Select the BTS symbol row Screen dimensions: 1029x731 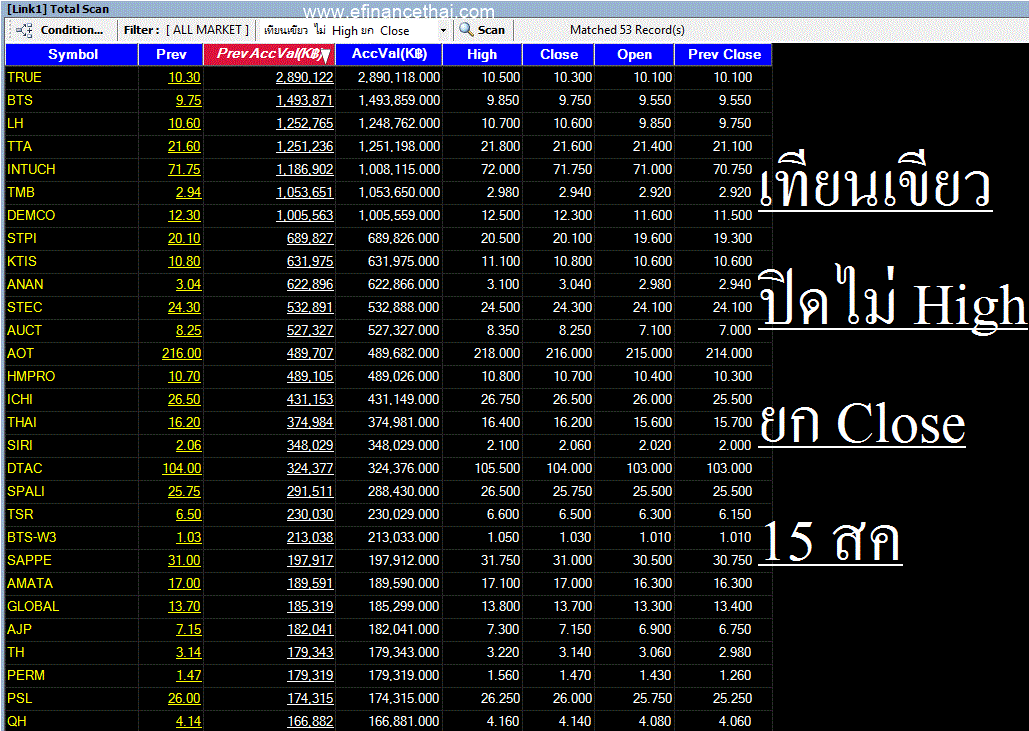point(388,100)
